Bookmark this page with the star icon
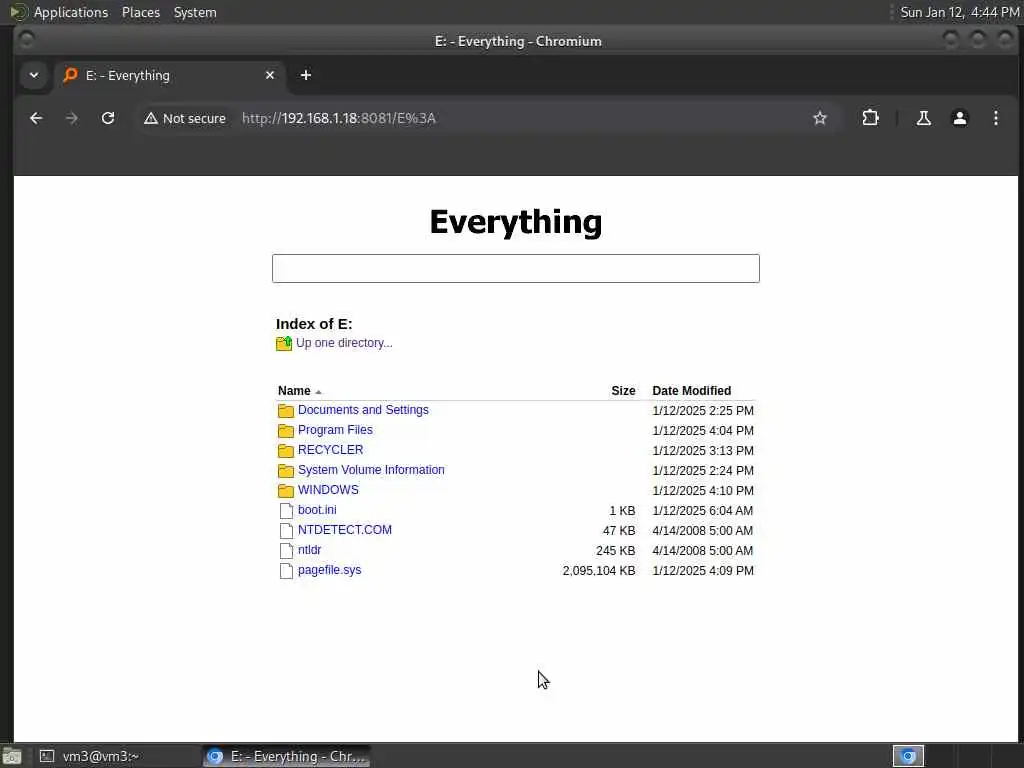1024x768 pixels. point(820,118)
